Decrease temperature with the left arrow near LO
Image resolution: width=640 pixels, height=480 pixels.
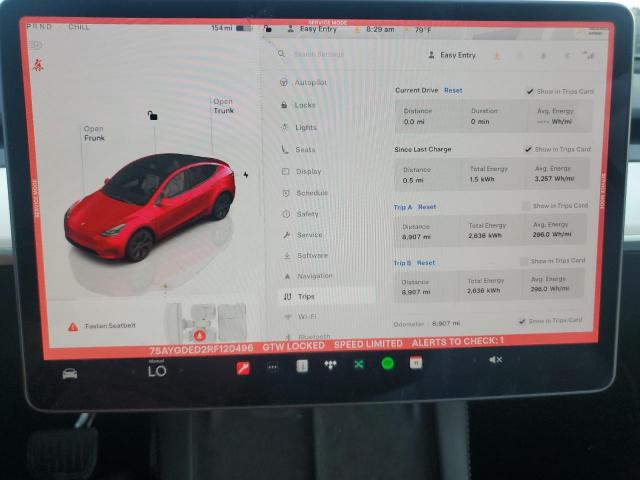pos(133,371)
